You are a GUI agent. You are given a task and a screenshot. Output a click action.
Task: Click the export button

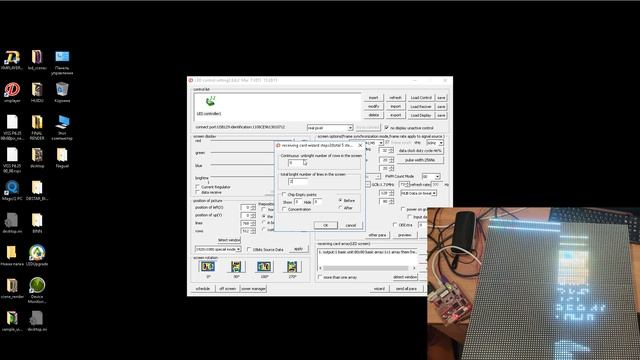tap(396, 115)
